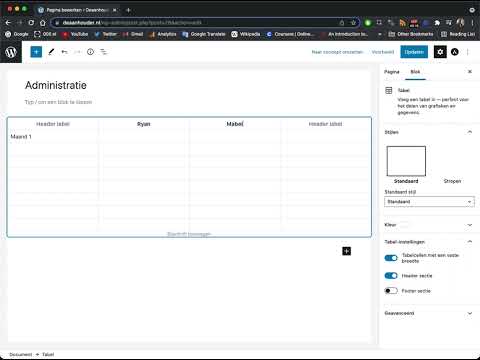
Task: Open Other Bookmarks folder
Action: pos(411,34)
